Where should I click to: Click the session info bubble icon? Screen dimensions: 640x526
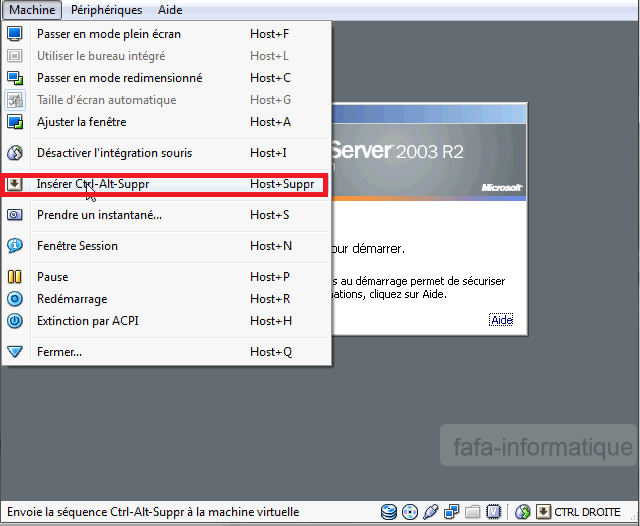tap(15, 246)
